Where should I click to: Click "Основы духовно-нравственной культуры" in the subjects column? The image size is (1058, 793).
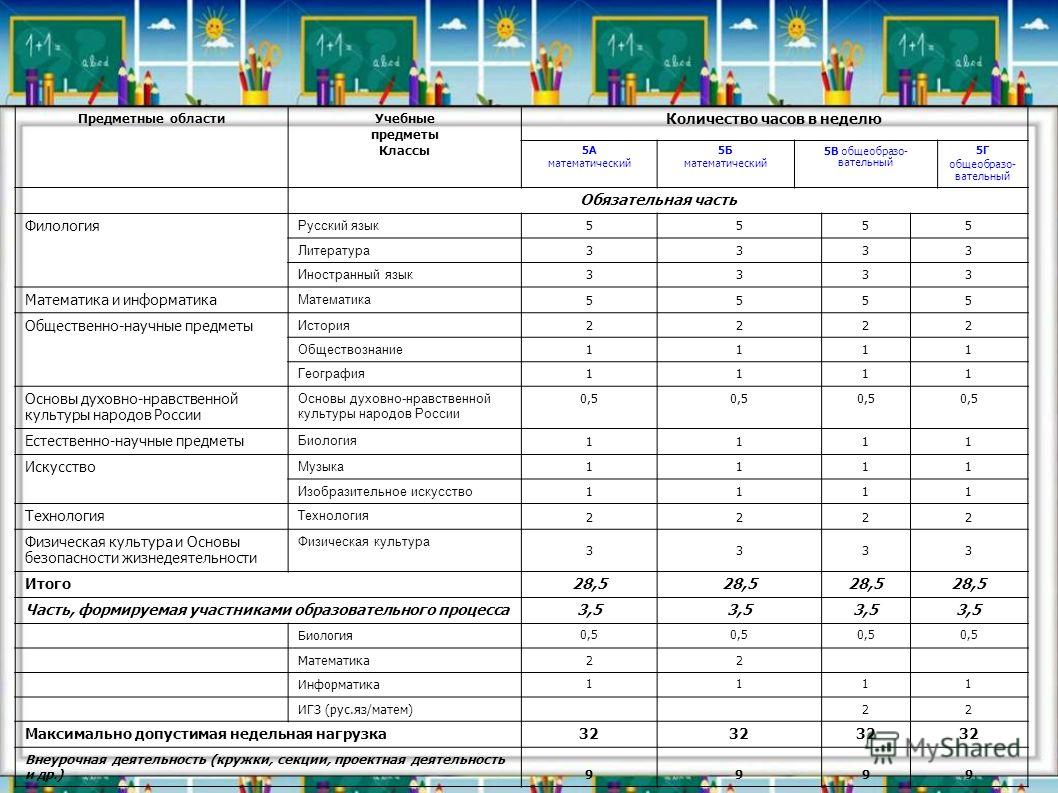394,406
